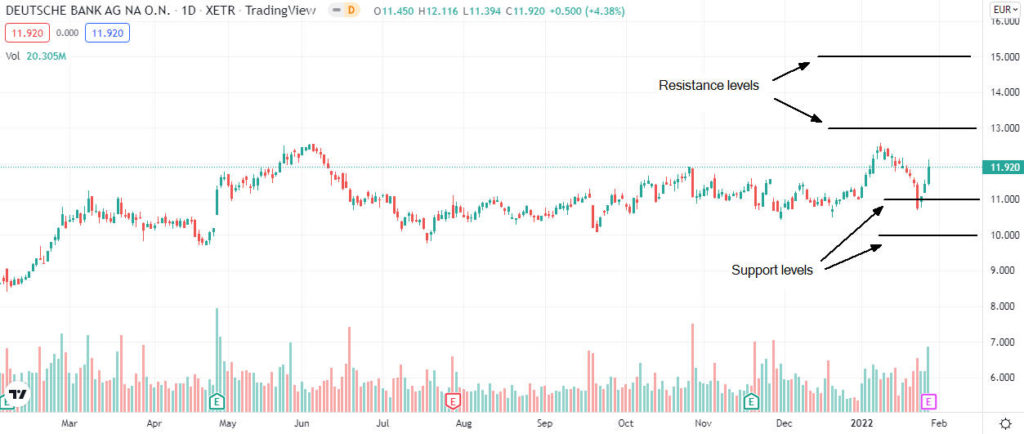Click the Jun label on the time axis
This screenshot has height=434, width=1024.
click(x=301, y=423)
